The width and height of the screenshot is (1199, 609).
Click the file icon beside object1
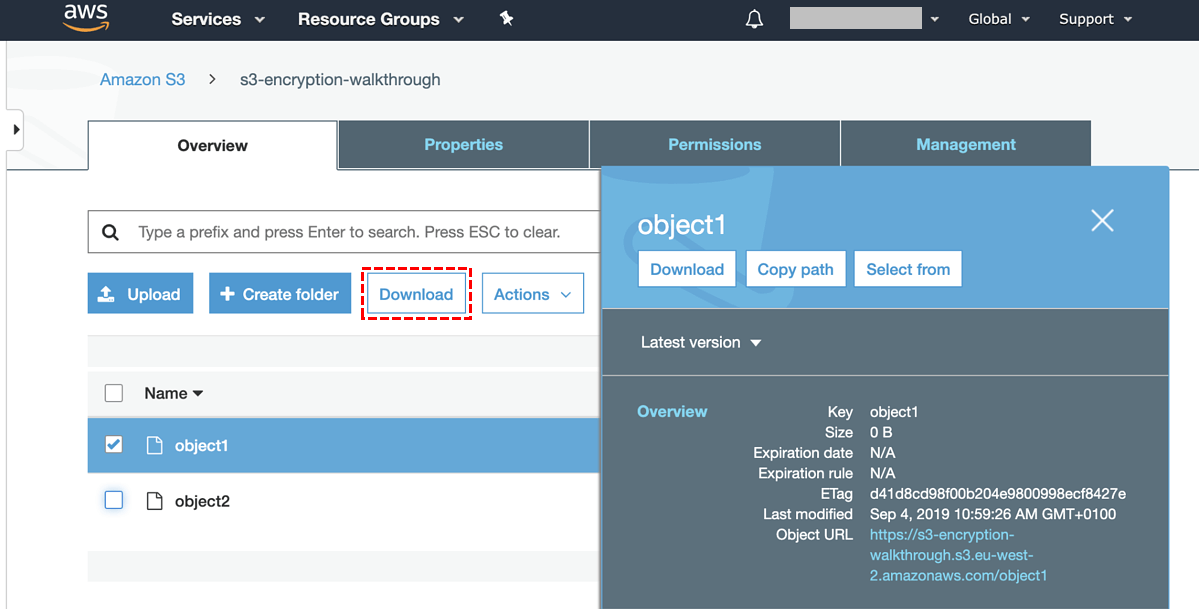pyautogui.click(x=154, y=445)
